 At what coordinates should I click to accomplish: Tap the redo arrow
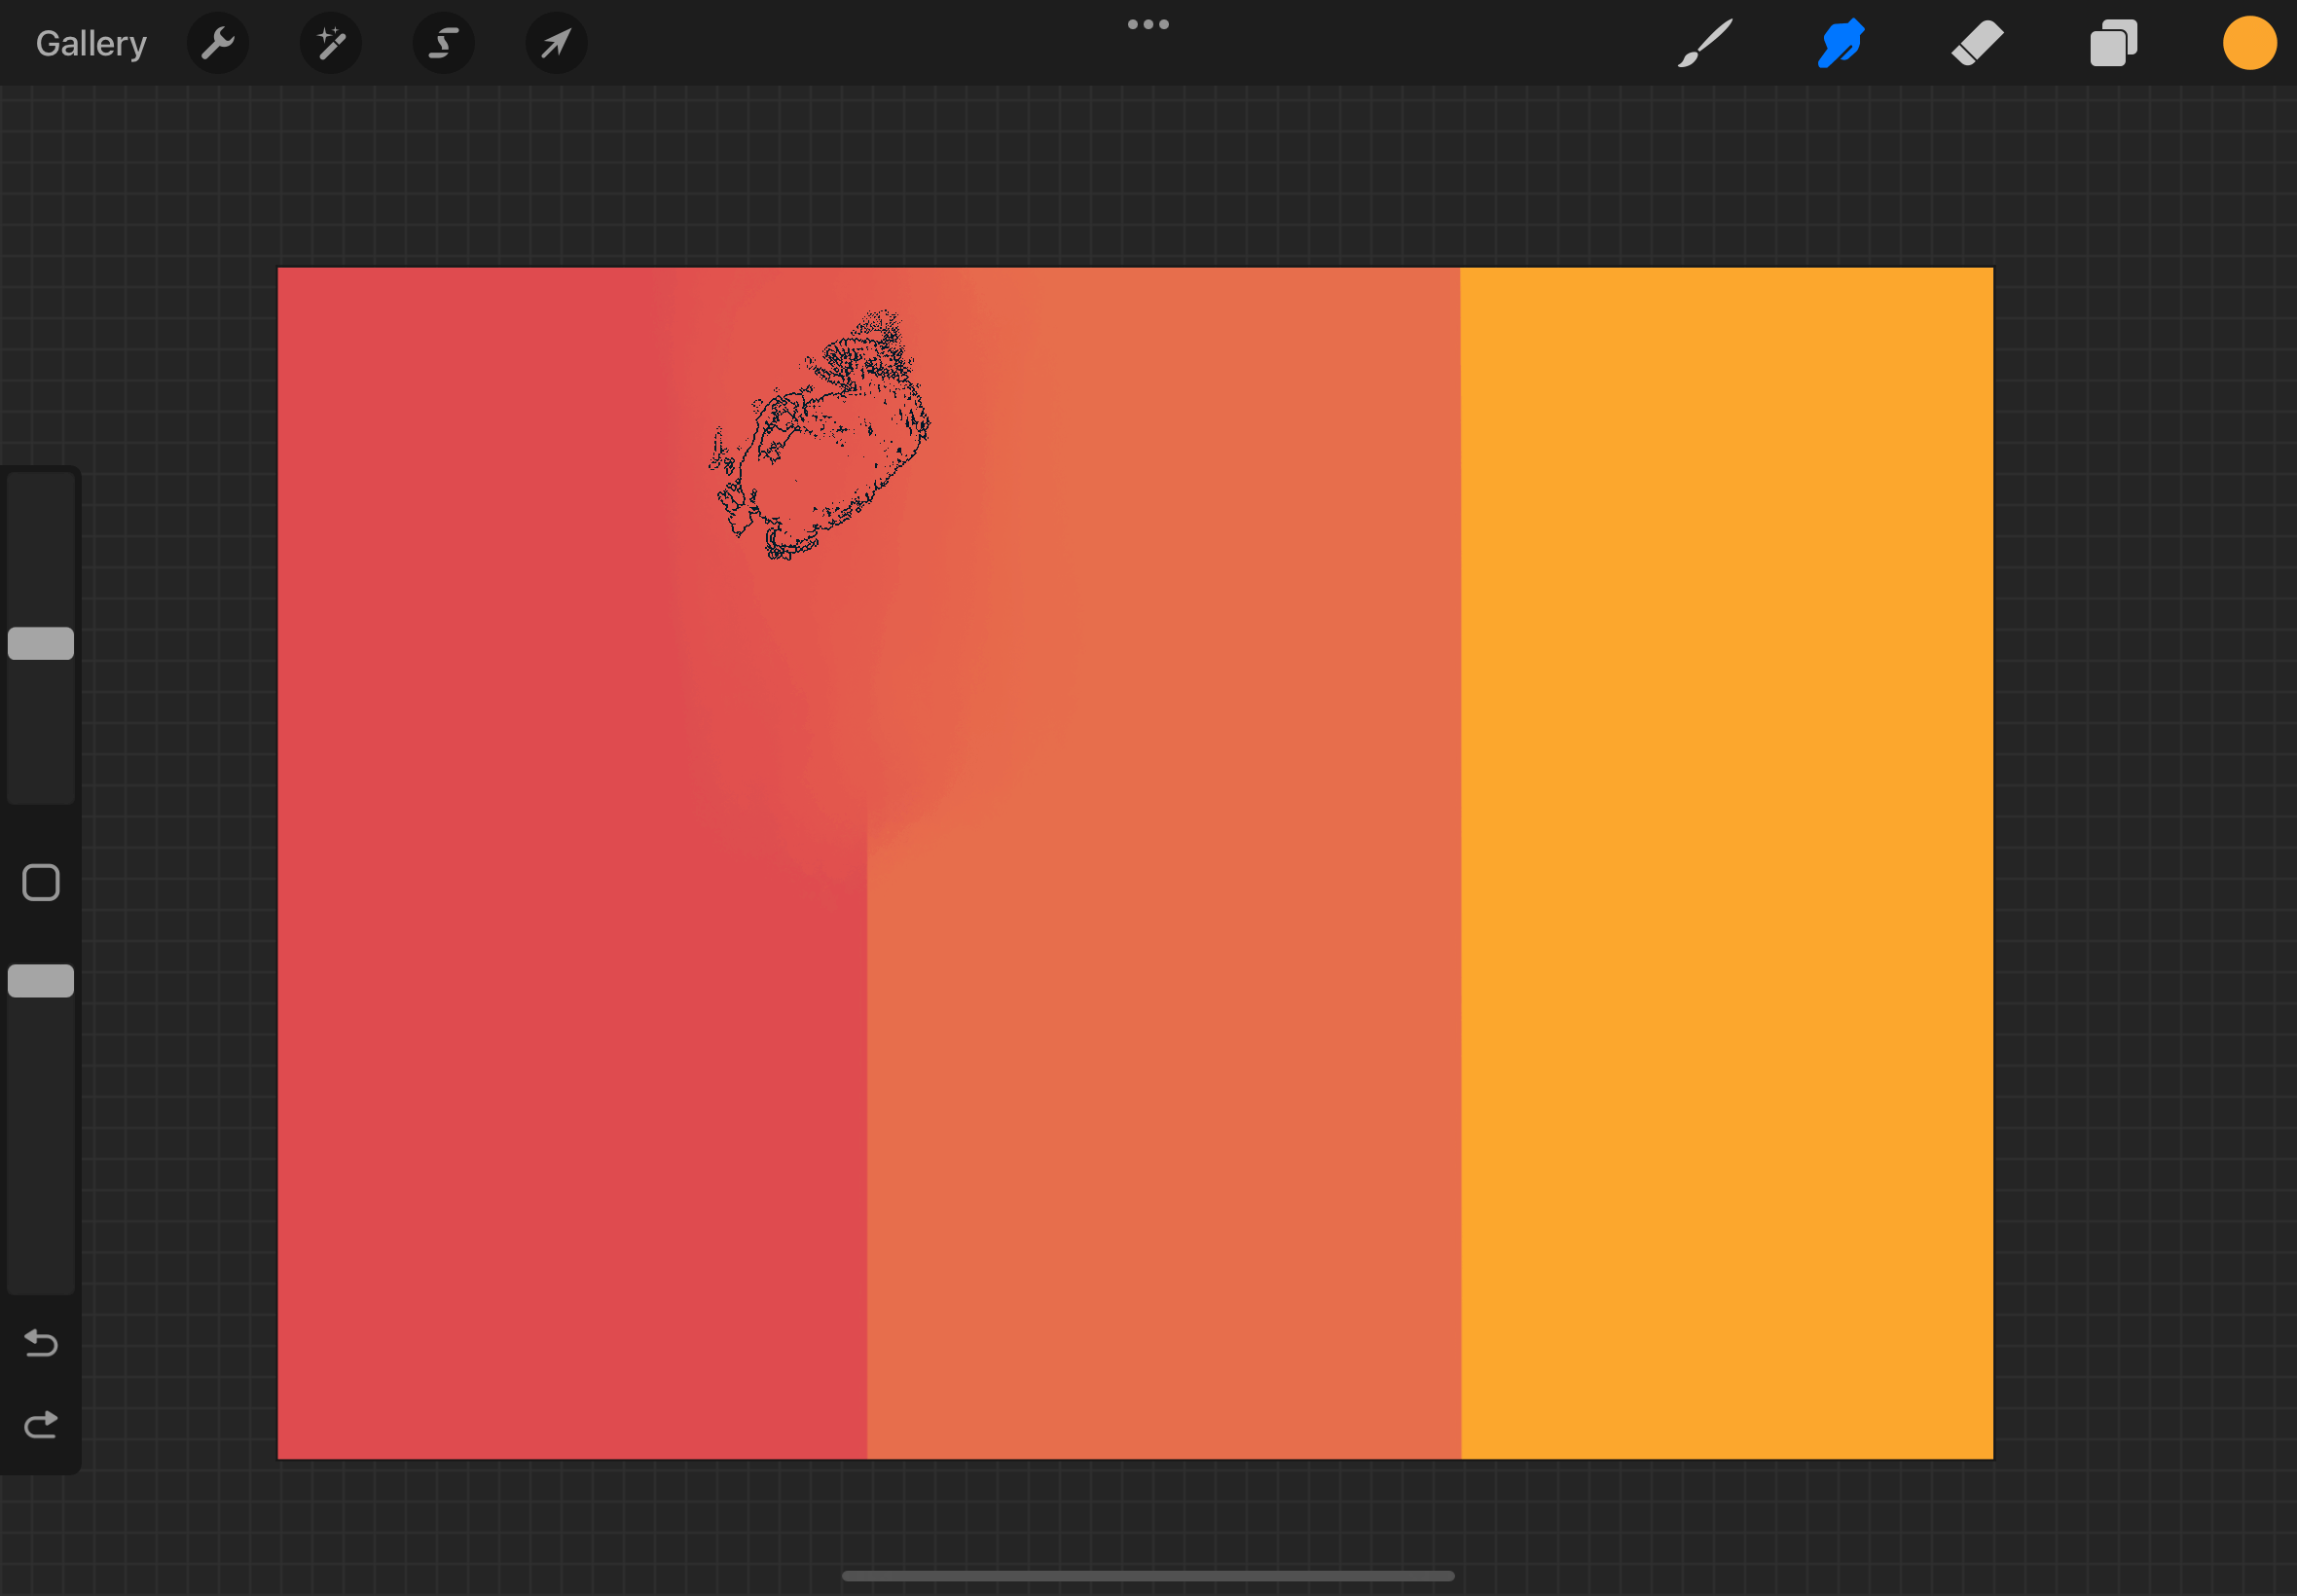(x=41, y=1424)
